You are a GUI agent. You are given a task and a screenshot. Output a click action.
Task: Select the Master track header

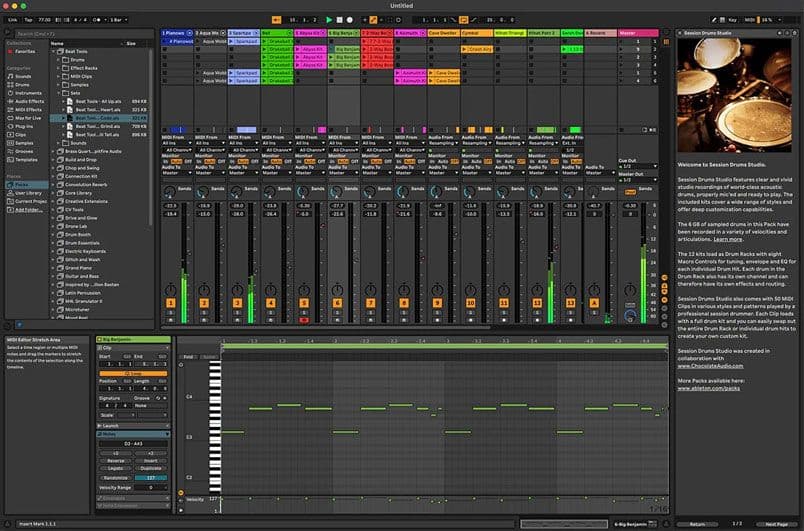[638, 33]
